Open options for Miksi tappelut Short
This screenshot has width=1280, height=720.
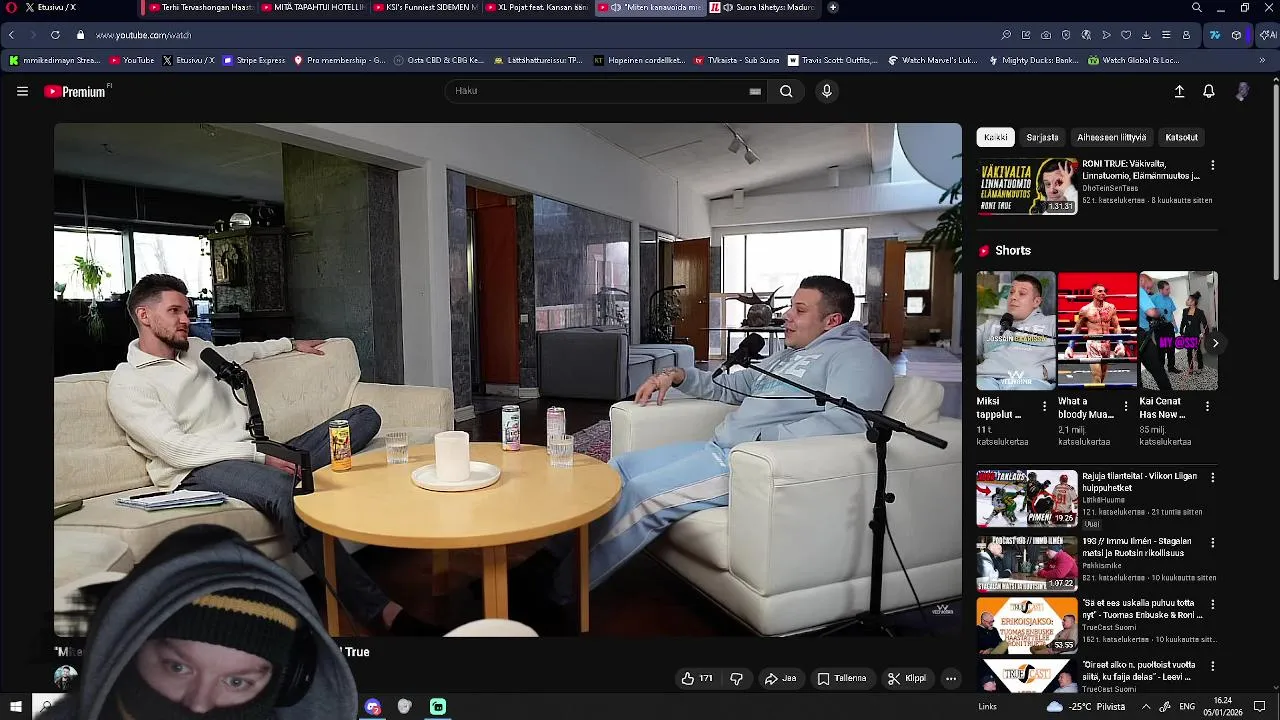coord(1045,406)
